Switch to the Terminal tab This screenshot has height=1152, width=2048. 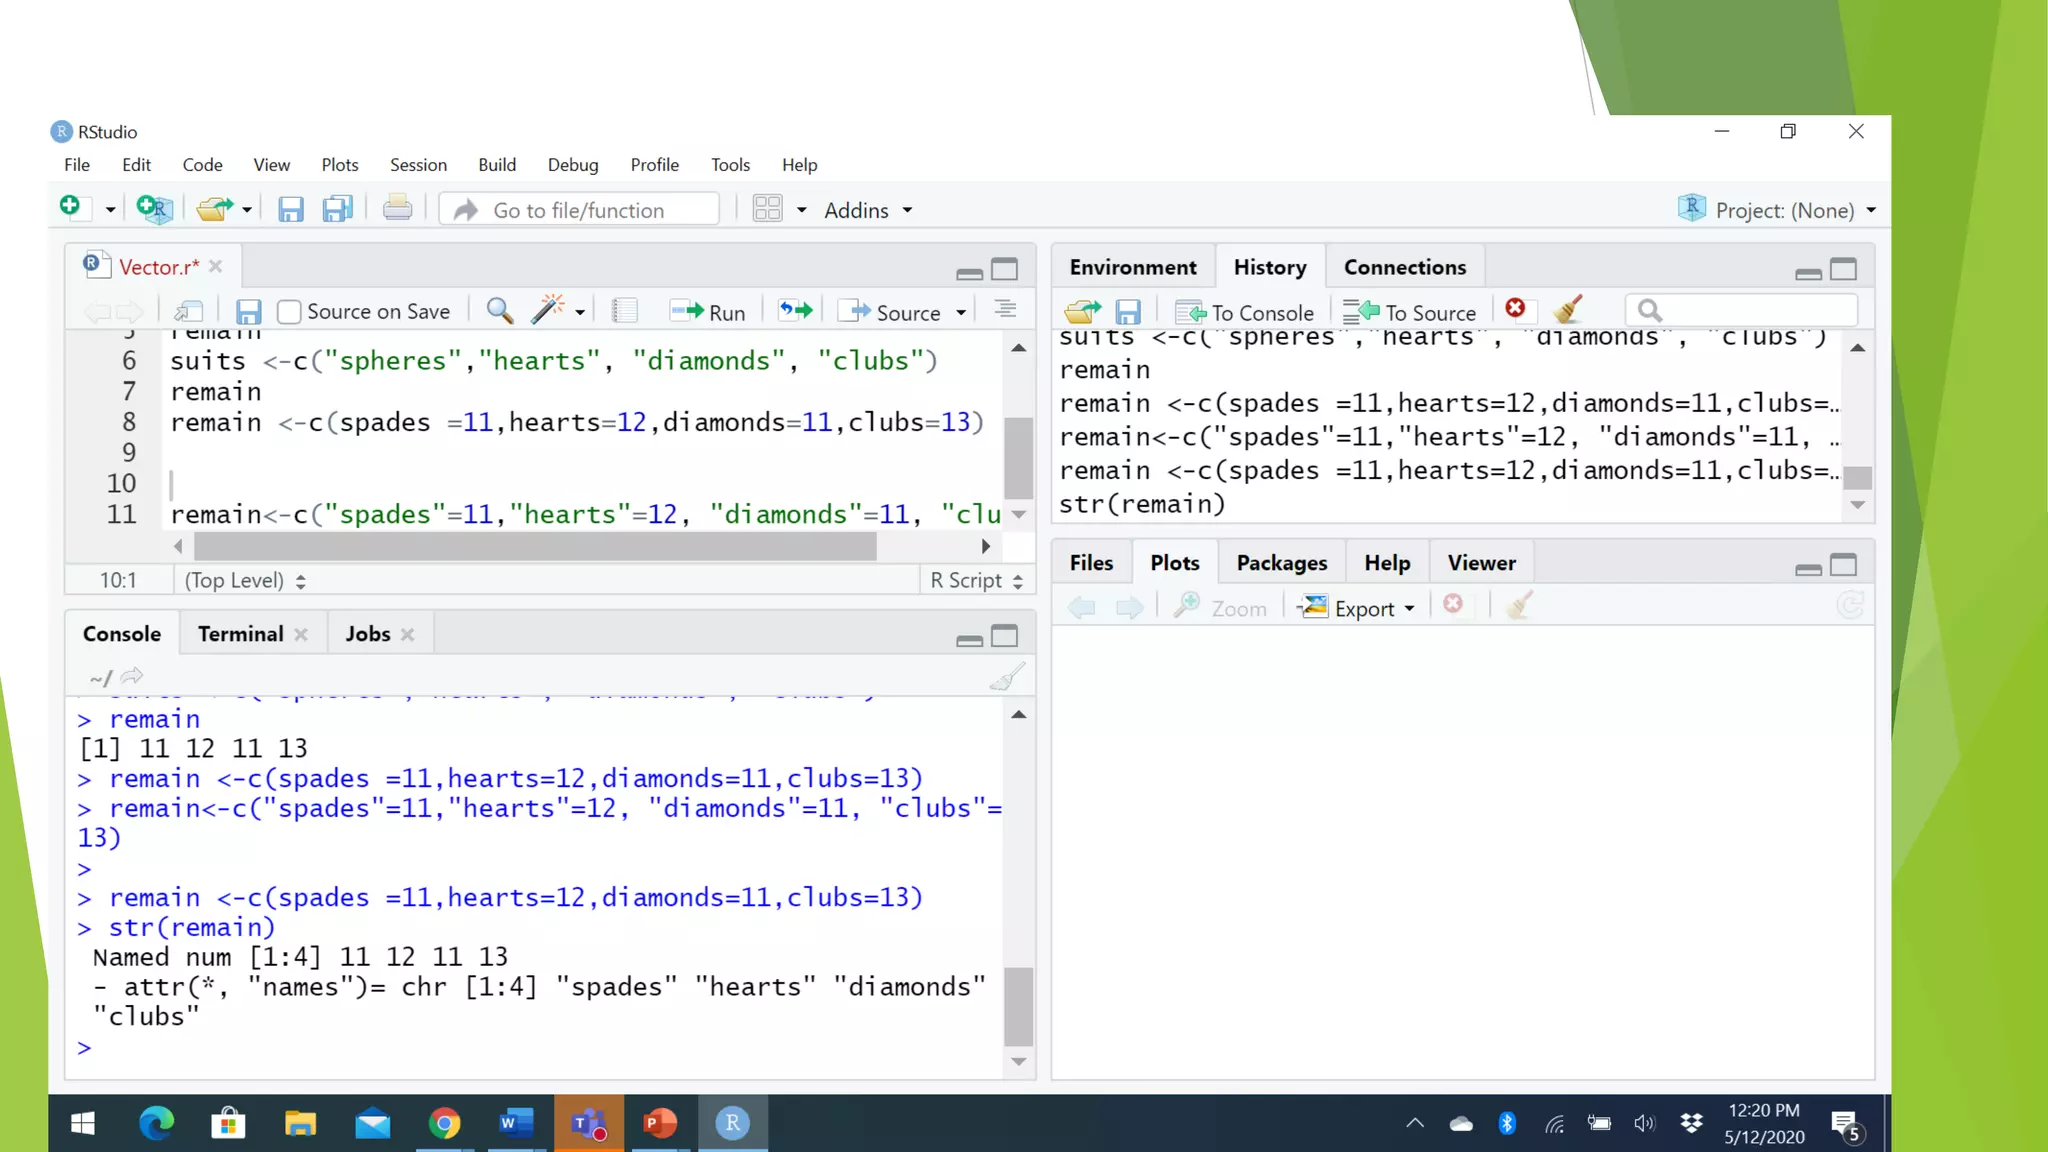point(240,634)
